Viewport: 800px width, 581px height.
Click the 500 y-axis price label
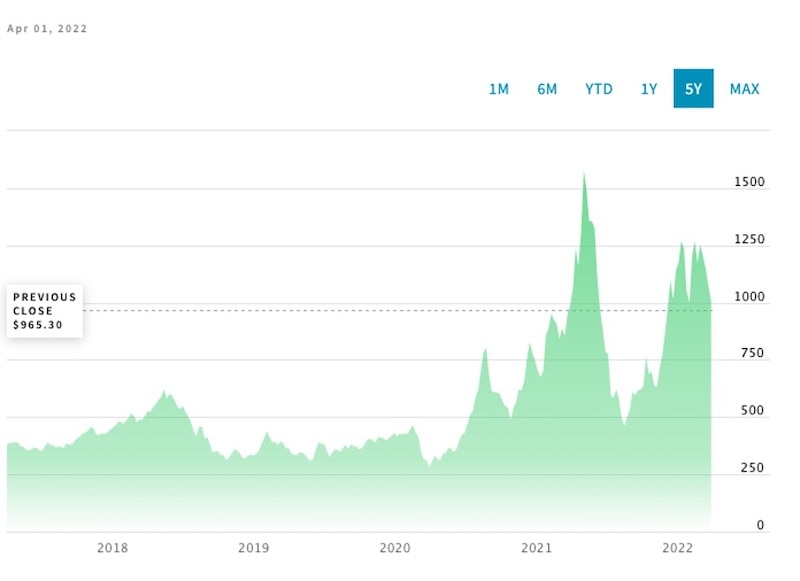(x=751, y=411)
